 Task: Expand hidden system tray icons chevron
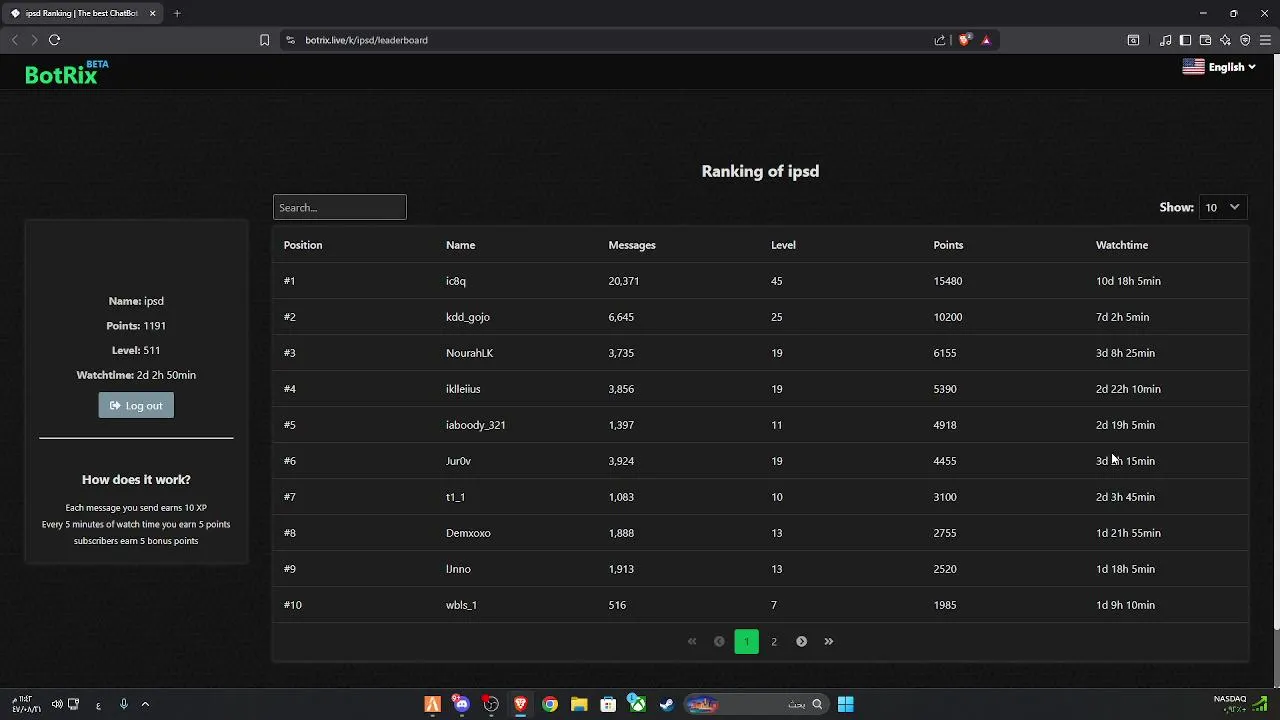pos(145,704)
